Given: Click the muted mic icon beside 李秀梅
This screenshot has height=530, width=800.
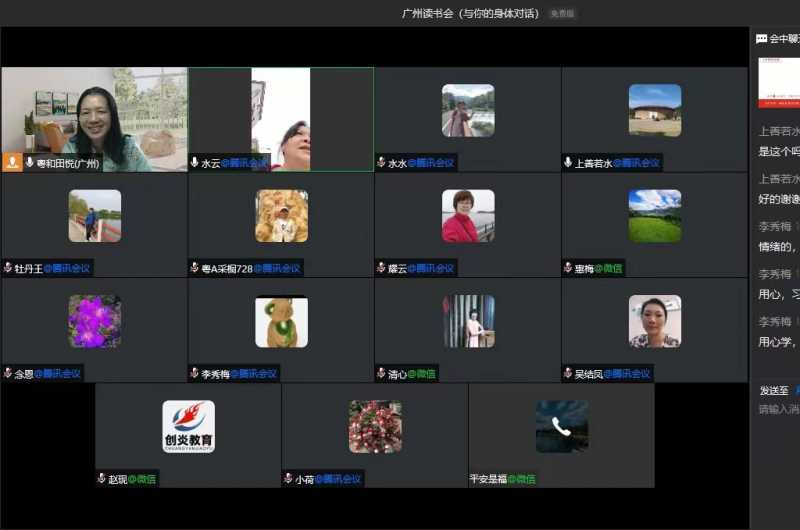Looking at the screenshot, I should (194, 374).
